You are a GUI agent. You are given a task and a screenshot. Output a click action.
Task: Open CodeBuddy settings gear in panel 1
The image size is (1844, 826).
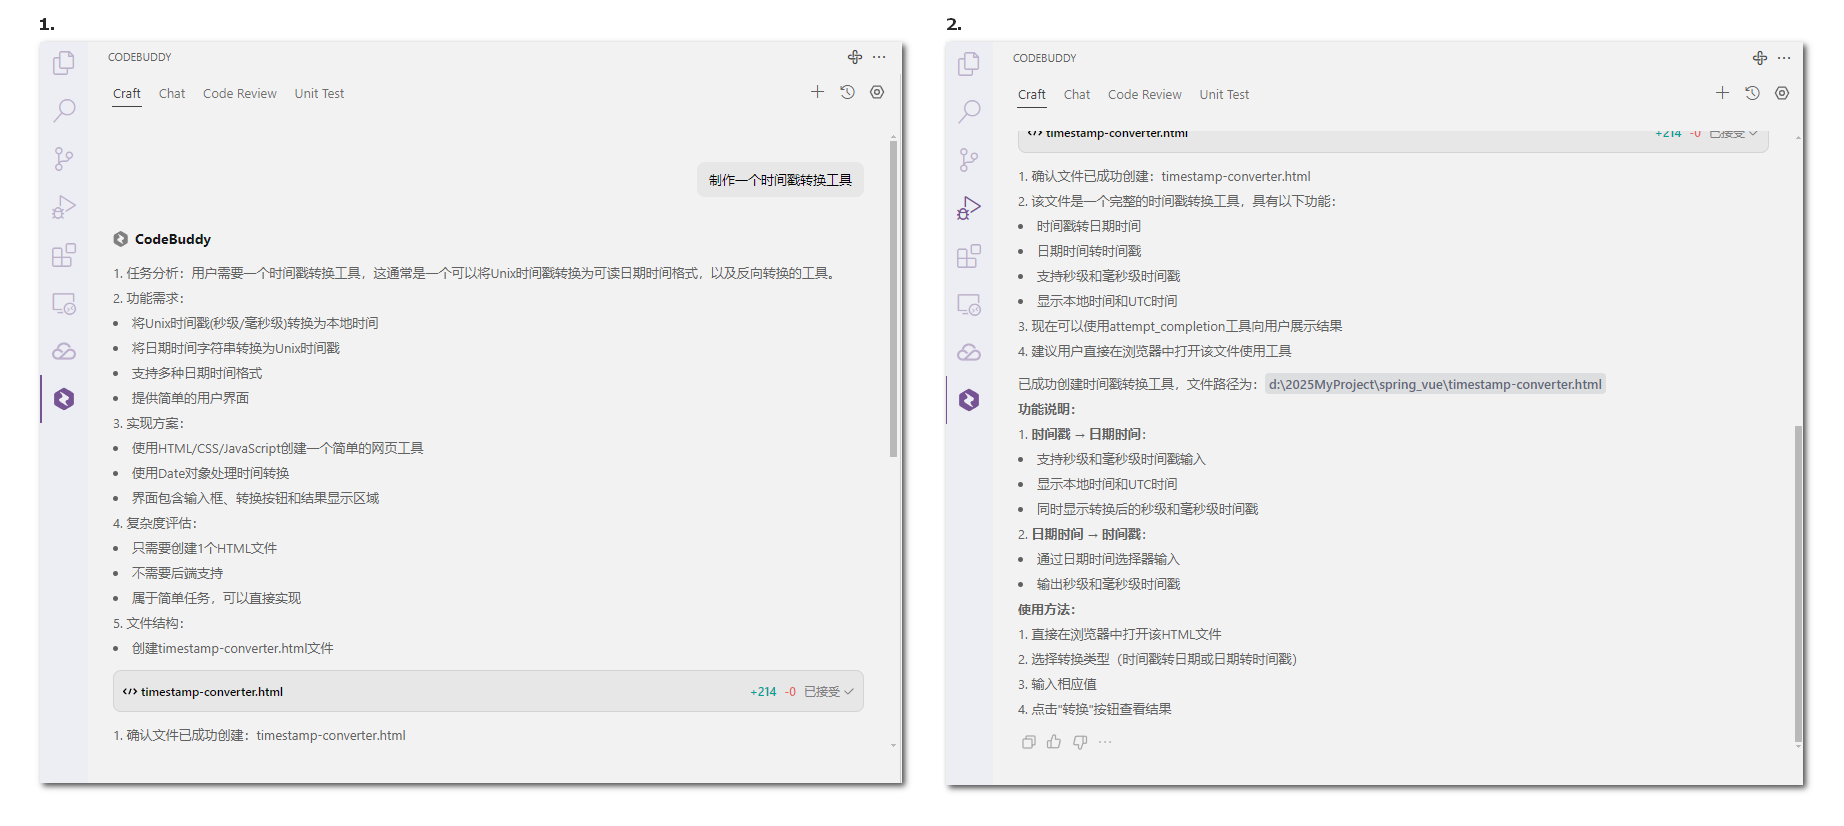pyautogui.click(x=877, y=92)
